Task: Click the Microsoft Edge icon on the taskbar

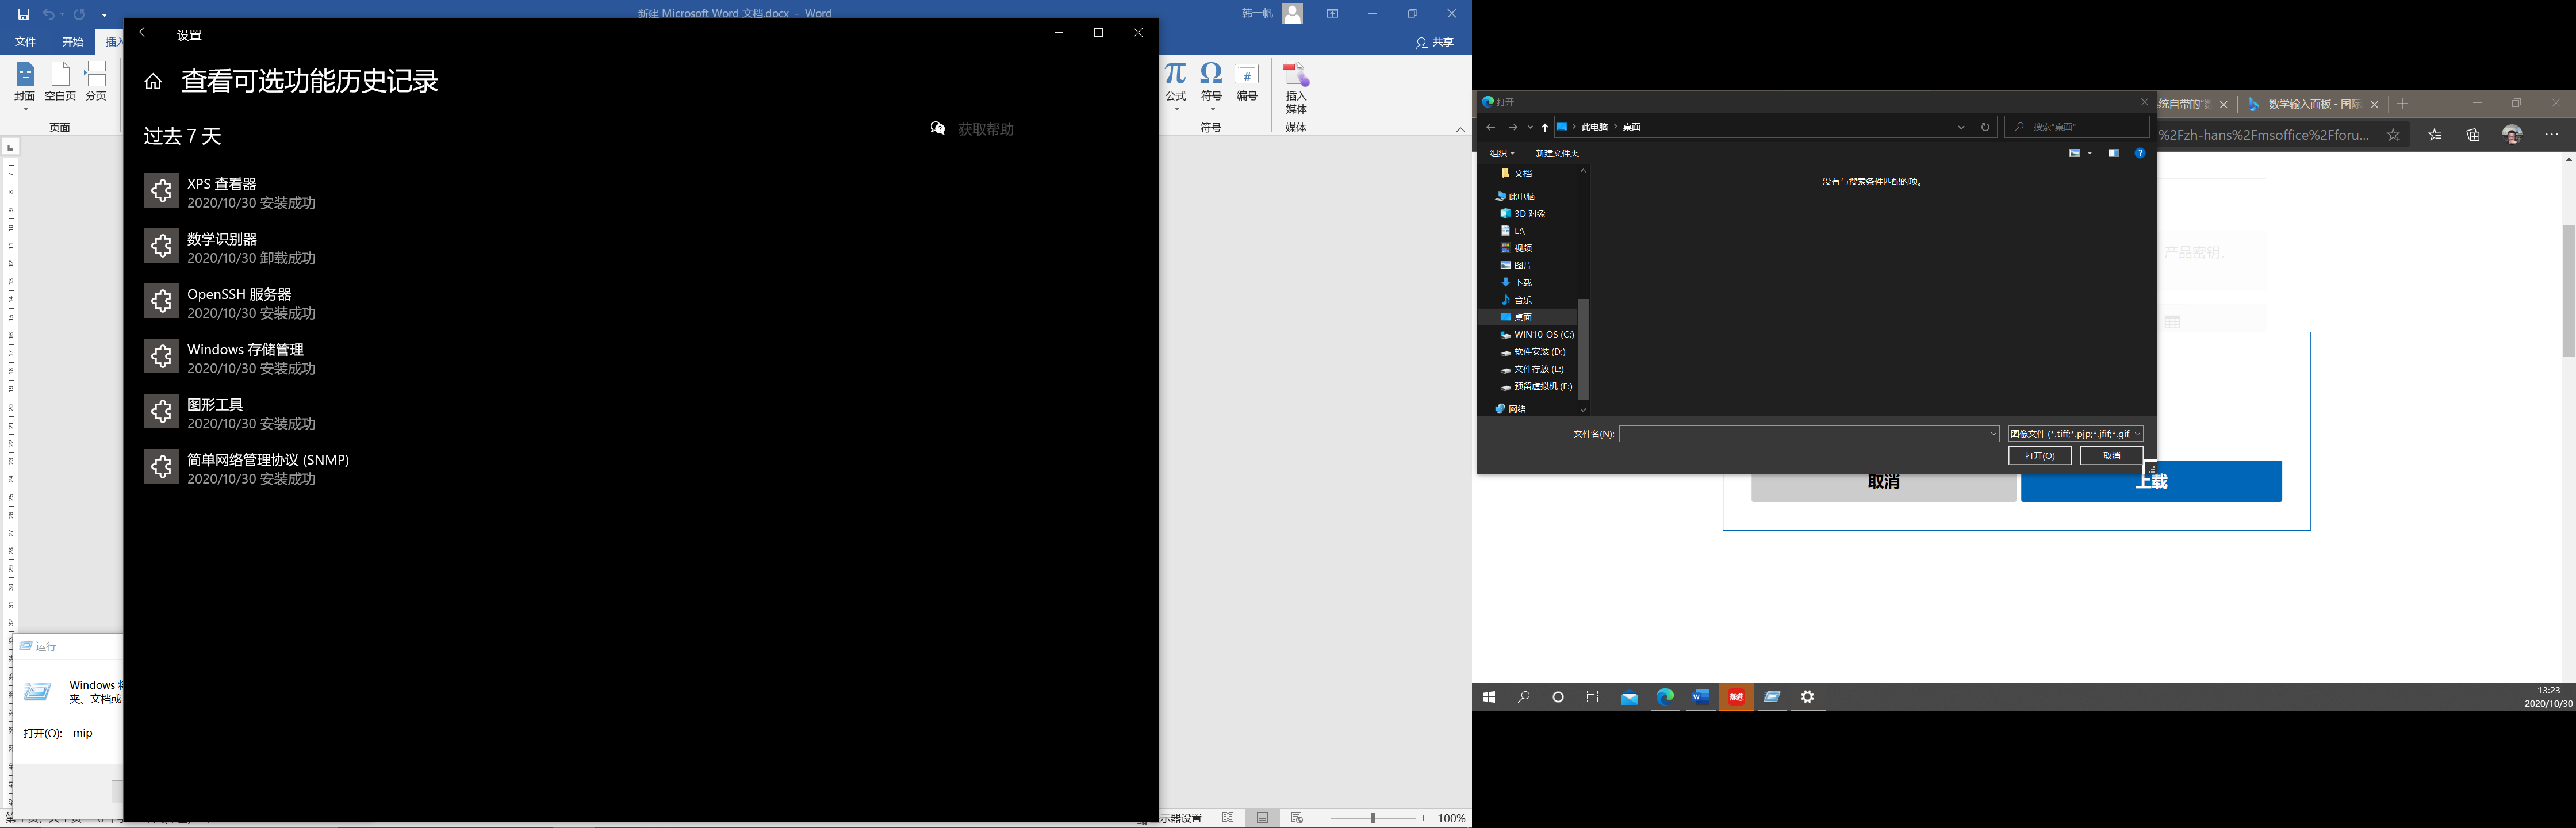Action: 1665,697
